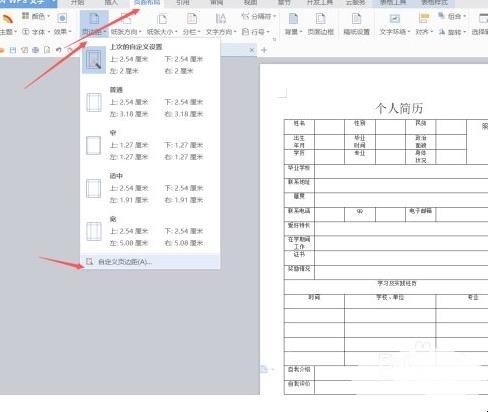Select the 窄 margin preset
This screenshot has width=488, height=412.
tap(150, 145)
